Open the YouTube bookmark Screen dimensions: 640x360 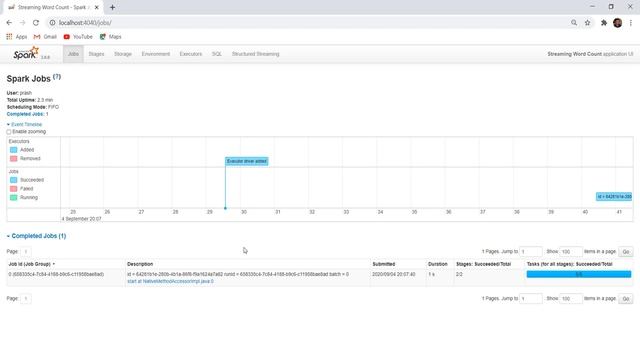pos(78,37)
